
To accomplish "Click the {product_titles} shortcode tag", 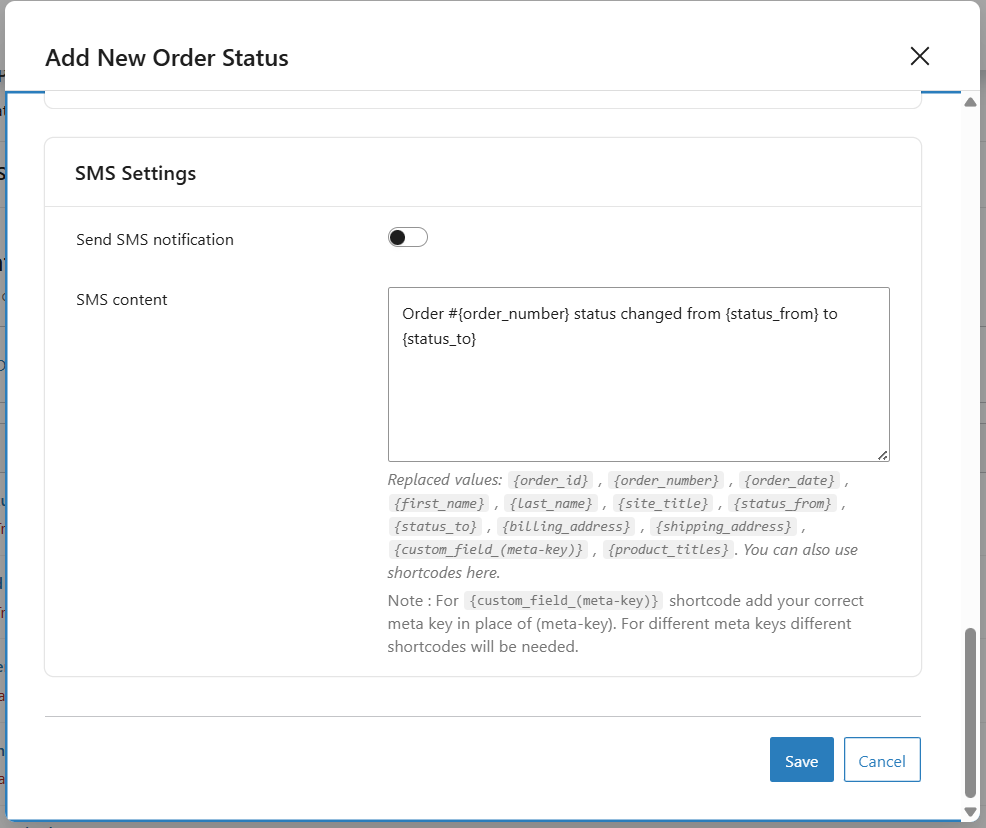I will pyautogui.click(x=668, y=549).
